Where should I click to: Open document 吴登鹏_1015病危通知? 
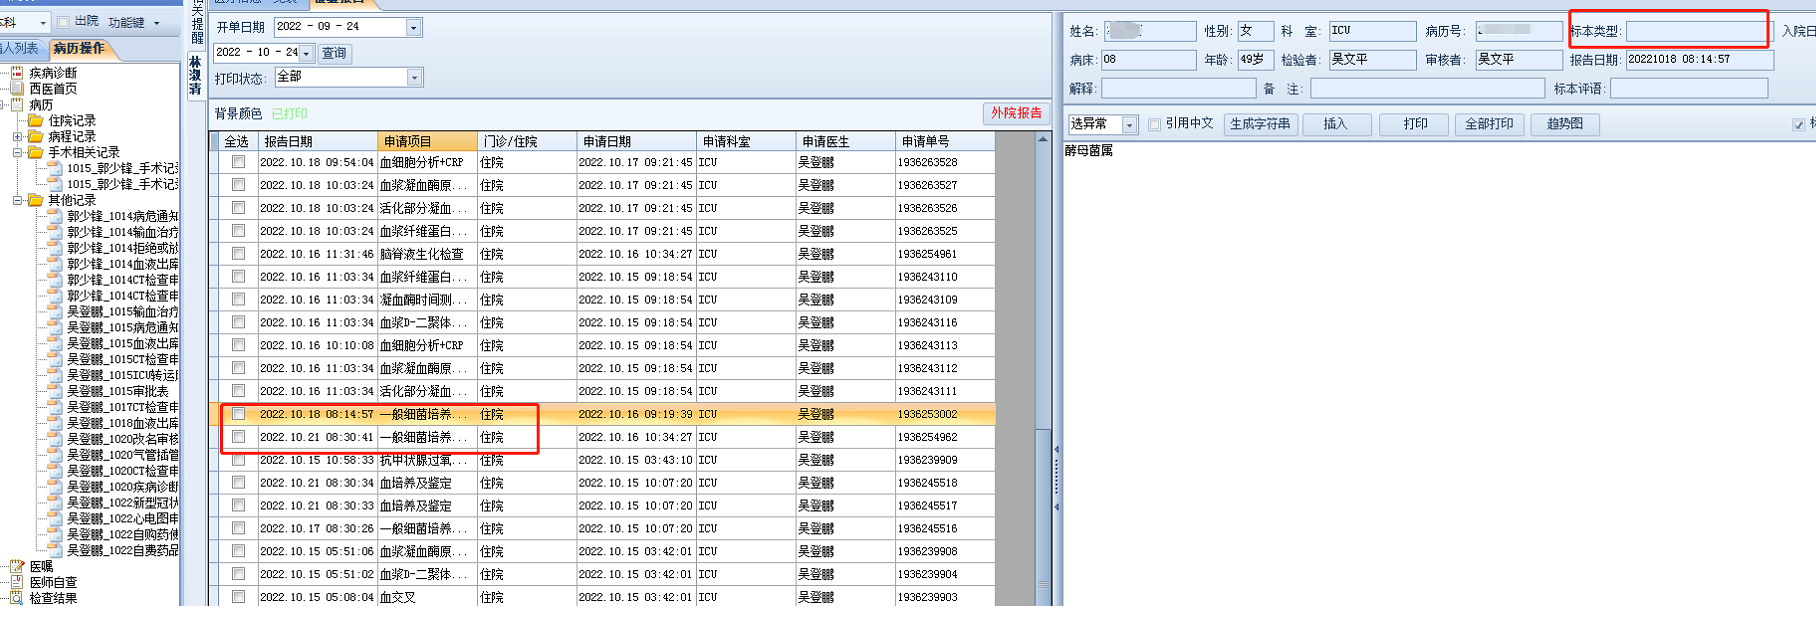tap(123, 328)
